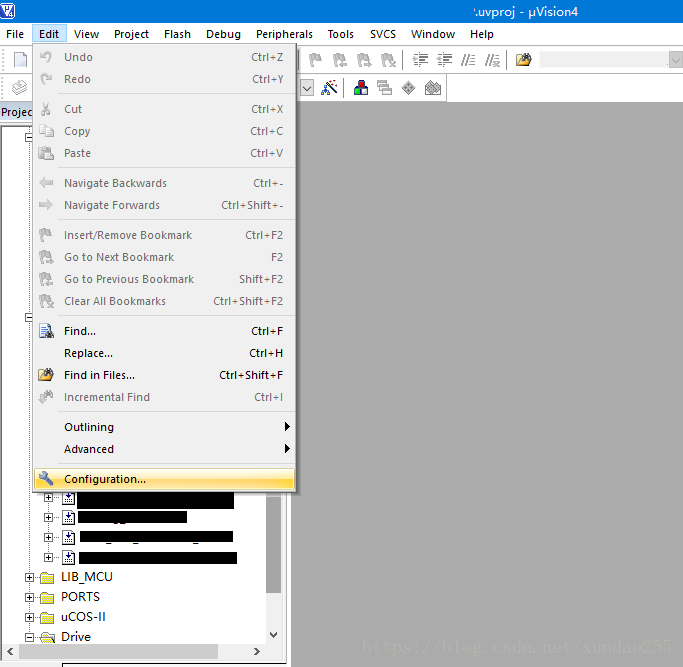The width and height of the screenshot is (683, 667).
Task: Click the Find in Files toolbar icon
Action: 524,59
